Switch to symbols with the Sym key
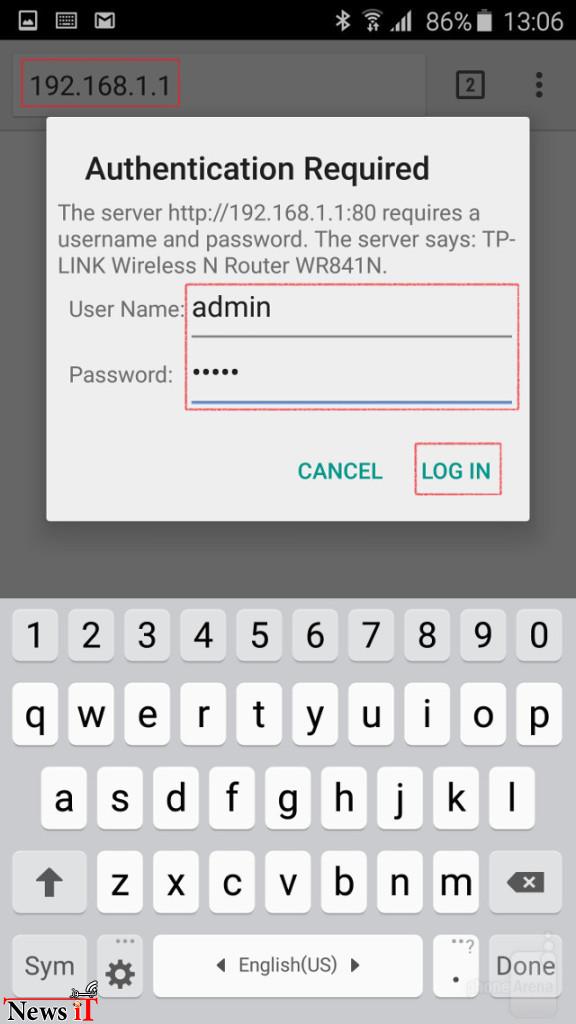Image resolution: width=576 pixels, height=1024 pixels. (49, 966)
